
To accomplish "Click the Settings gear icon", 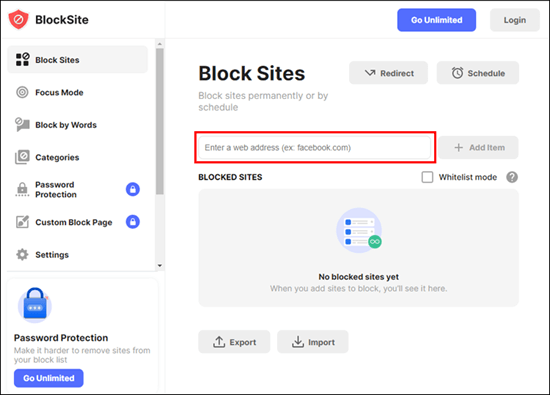I will (22, 254).
